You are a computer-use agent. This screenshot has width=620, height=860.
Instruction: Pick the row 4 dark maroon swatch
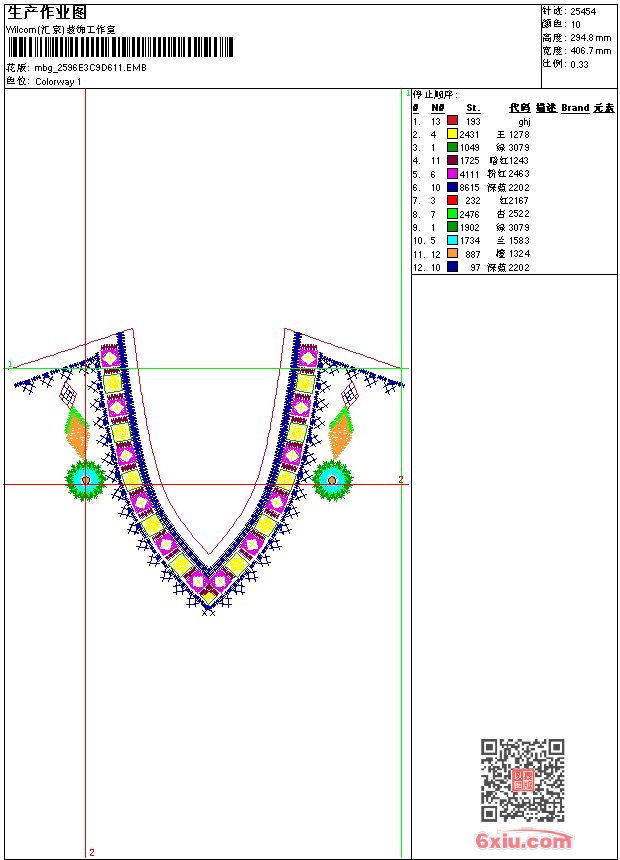click(452, 160)
